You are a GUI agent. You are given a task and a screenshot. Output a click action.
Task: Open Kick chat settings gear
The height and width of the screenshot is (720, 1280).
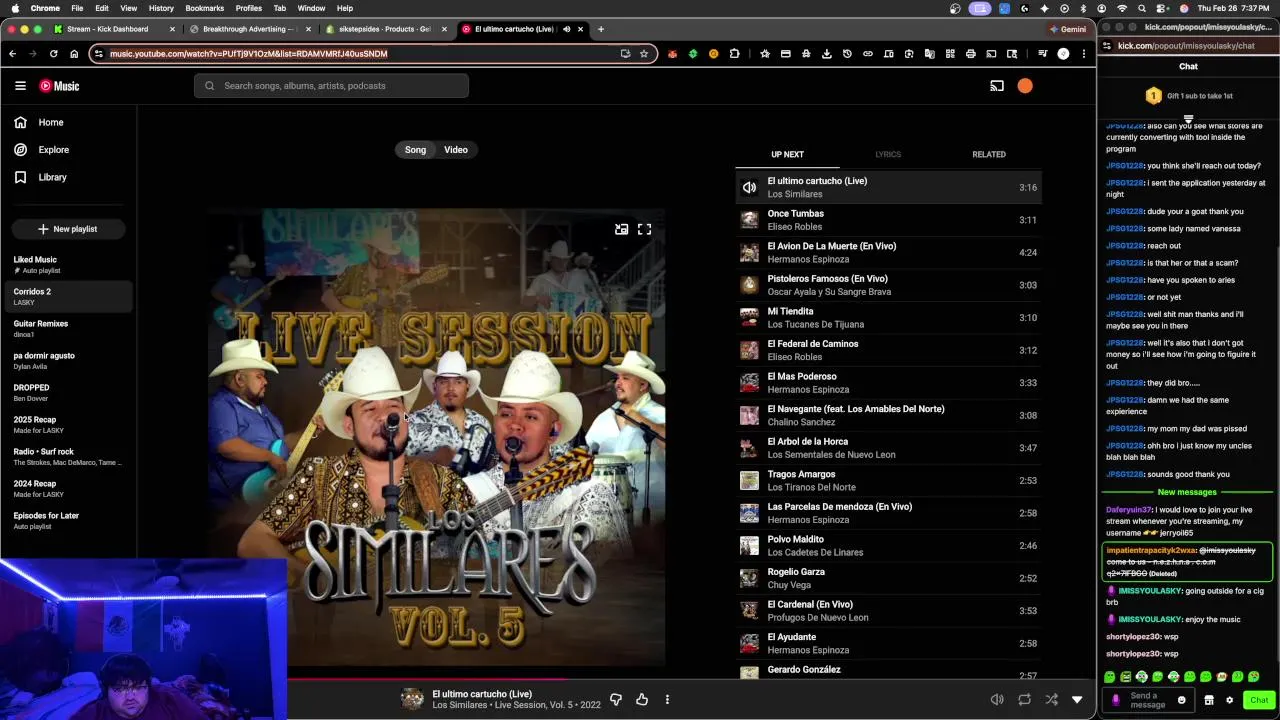[x=1230, y=700]
